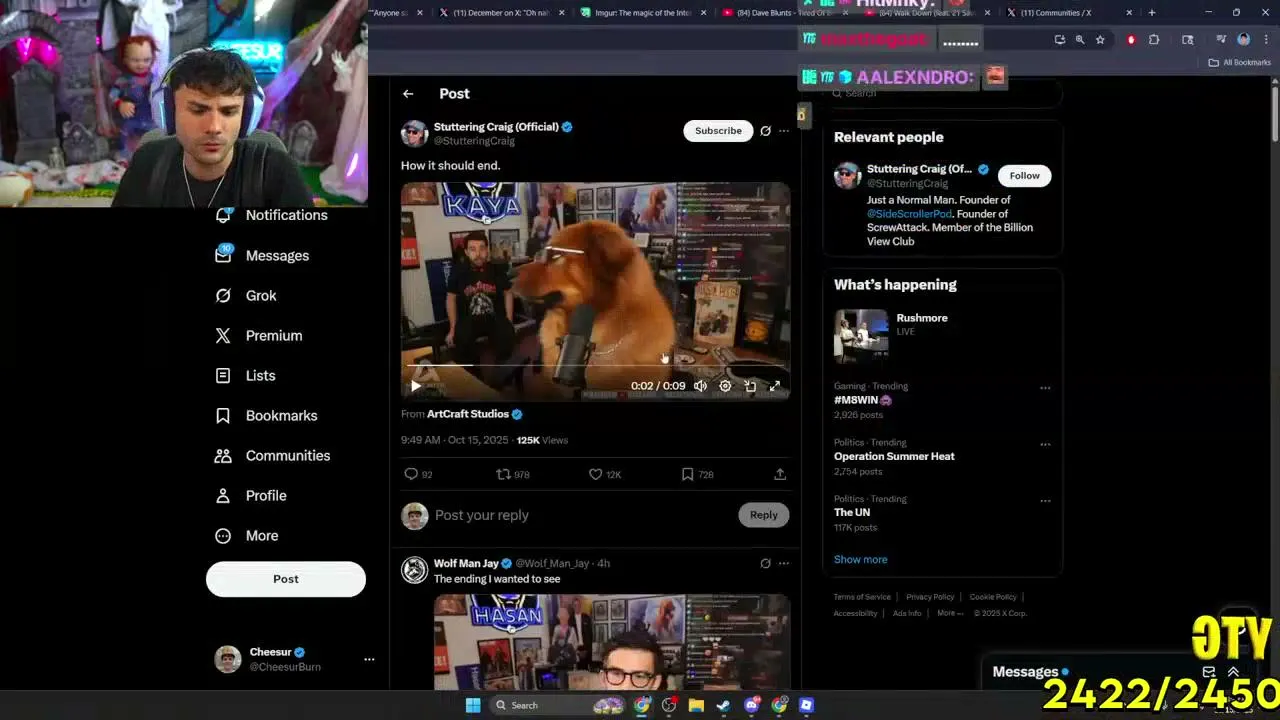Screen dimensions: 1280x720
Task: Open Grok from the sidebar
Action: click(246, 295)
